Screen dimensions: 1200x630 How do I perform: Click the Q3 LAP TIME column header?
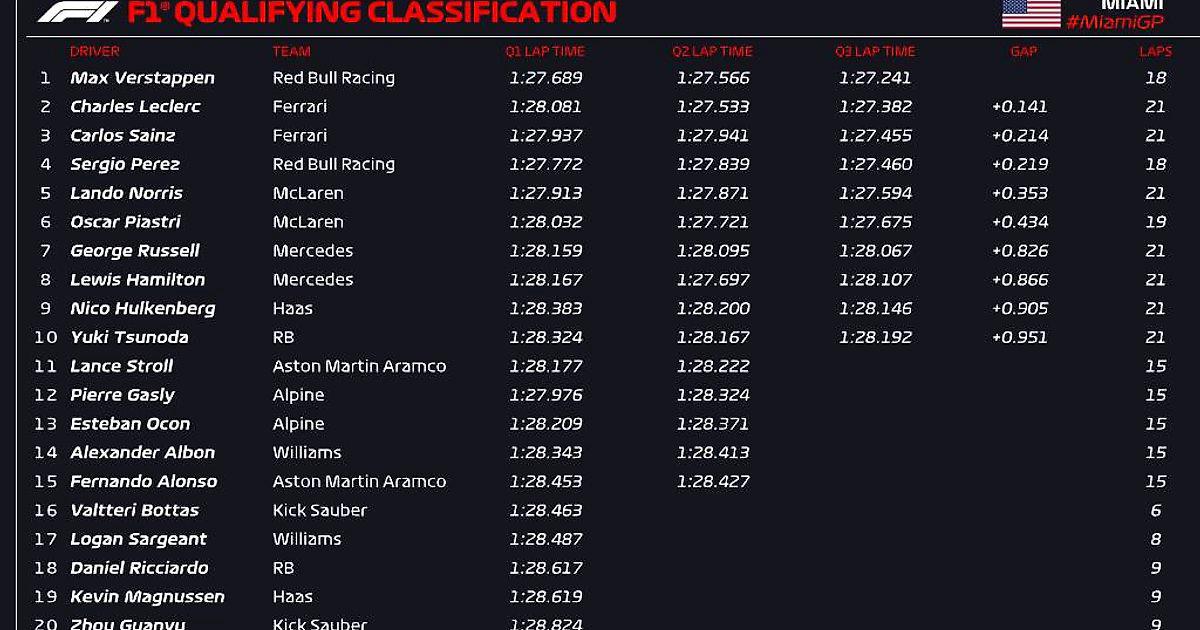(x=875, y=51)
